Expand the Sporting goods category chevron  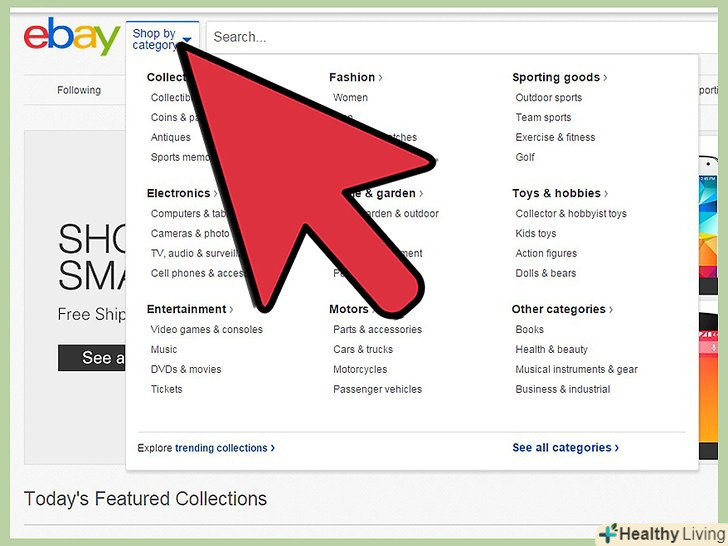[605, 78]
